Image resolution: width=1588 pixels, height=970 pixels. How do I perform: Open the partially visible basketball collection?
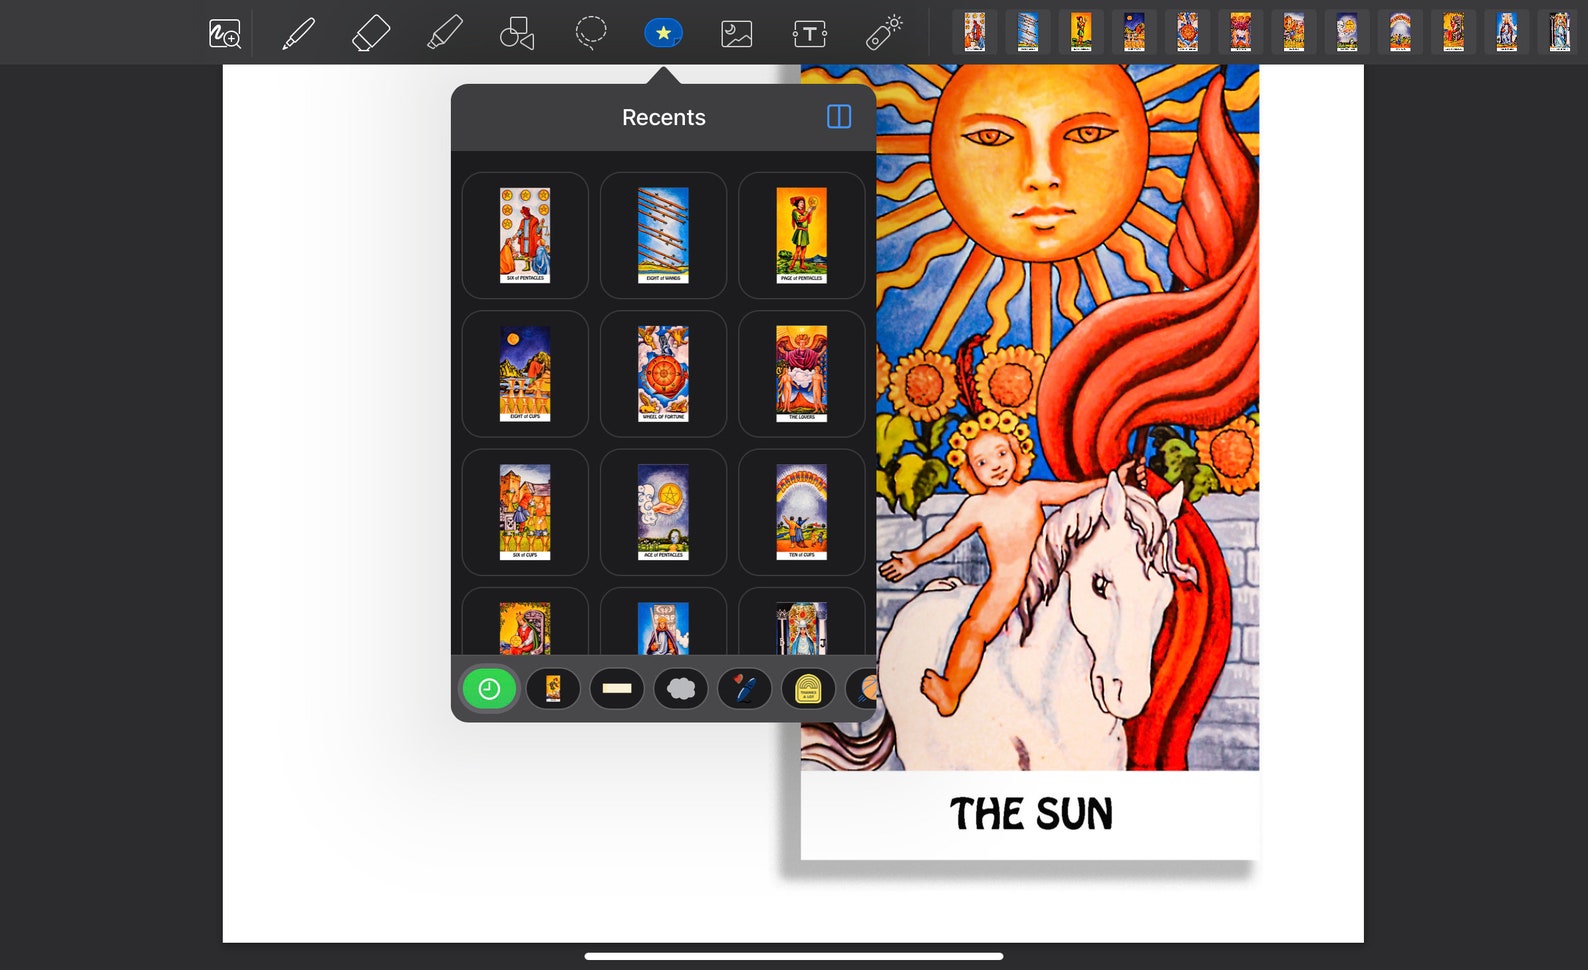tap(862, 689)
